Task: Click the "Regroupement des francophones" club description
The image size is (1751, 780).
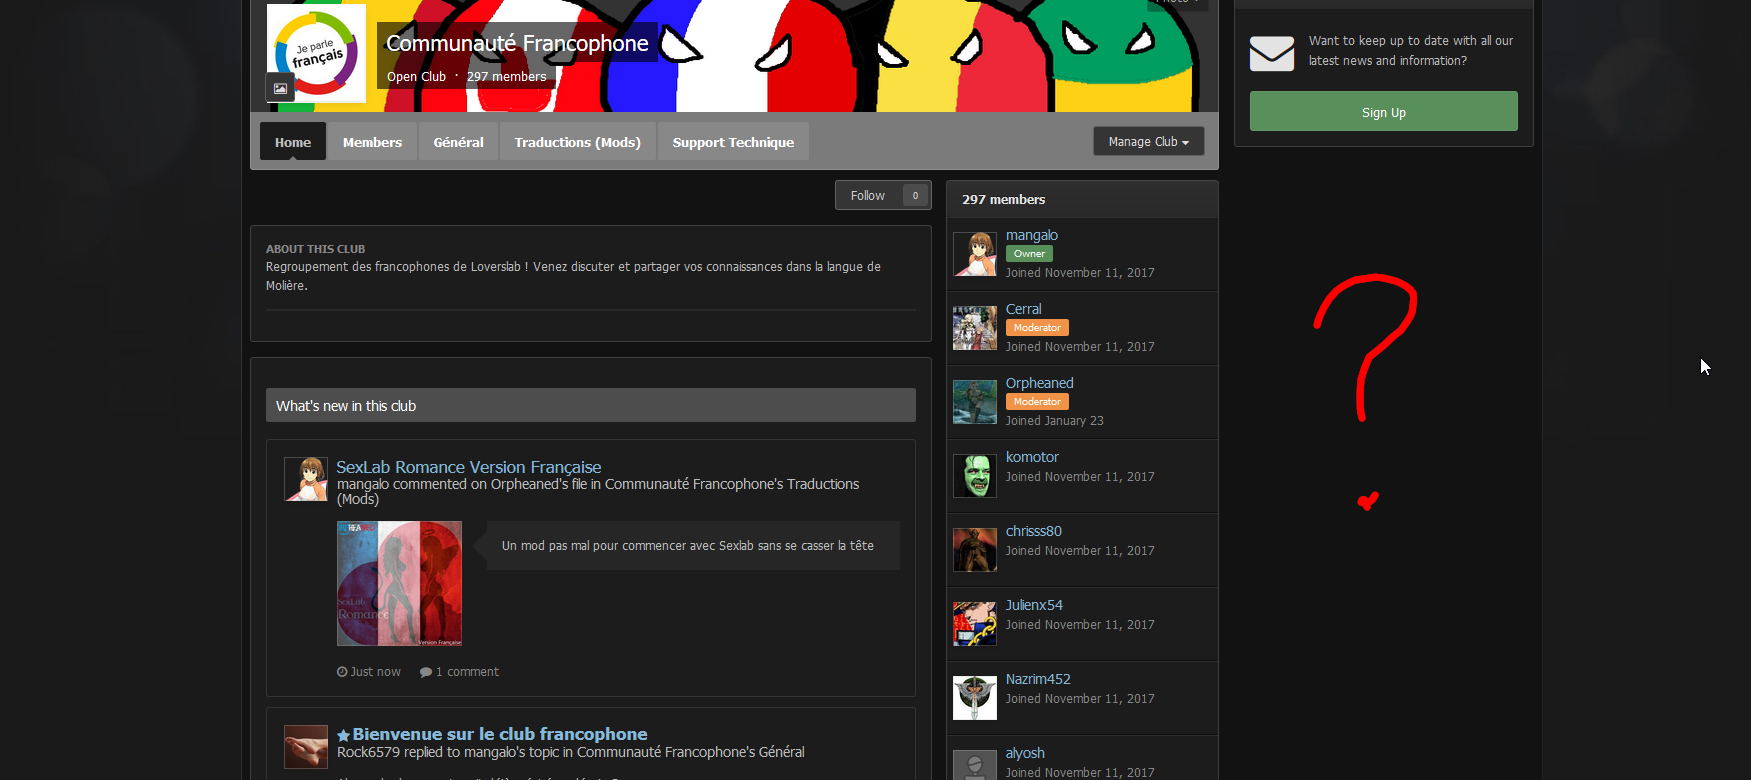Action: click(574, 276)
